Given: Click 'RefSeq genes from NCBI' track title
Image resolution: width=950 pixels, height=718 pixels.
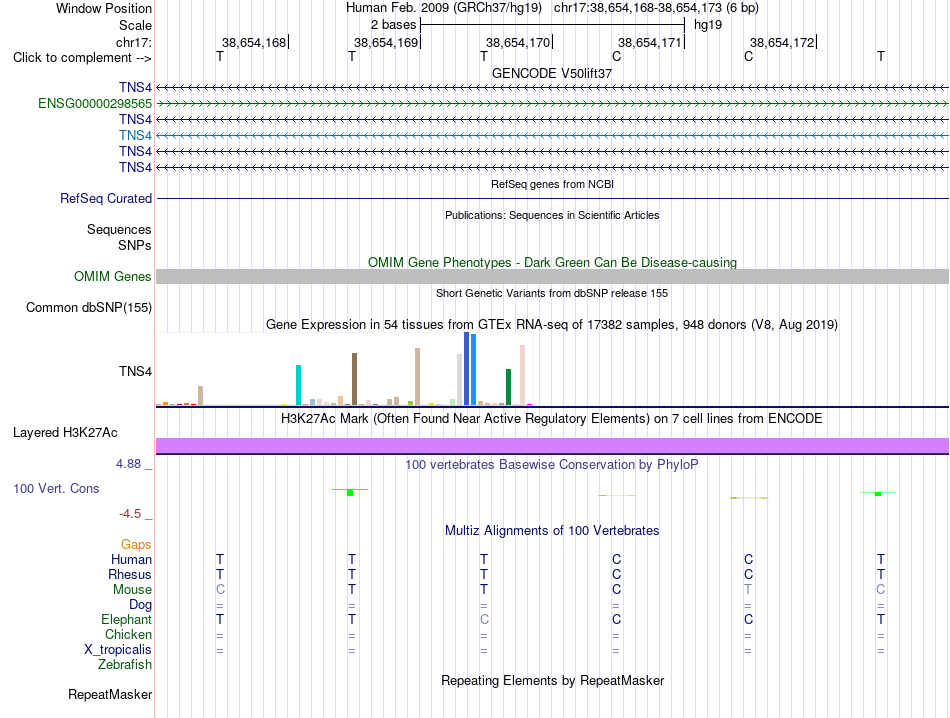Looking at the screenshot, I should (552, 184).
